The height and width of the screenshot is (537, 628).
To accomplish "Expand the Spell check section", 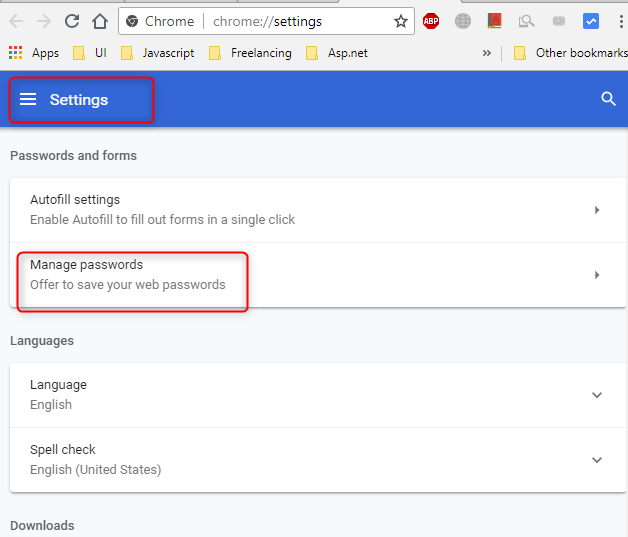I will 597,460.
